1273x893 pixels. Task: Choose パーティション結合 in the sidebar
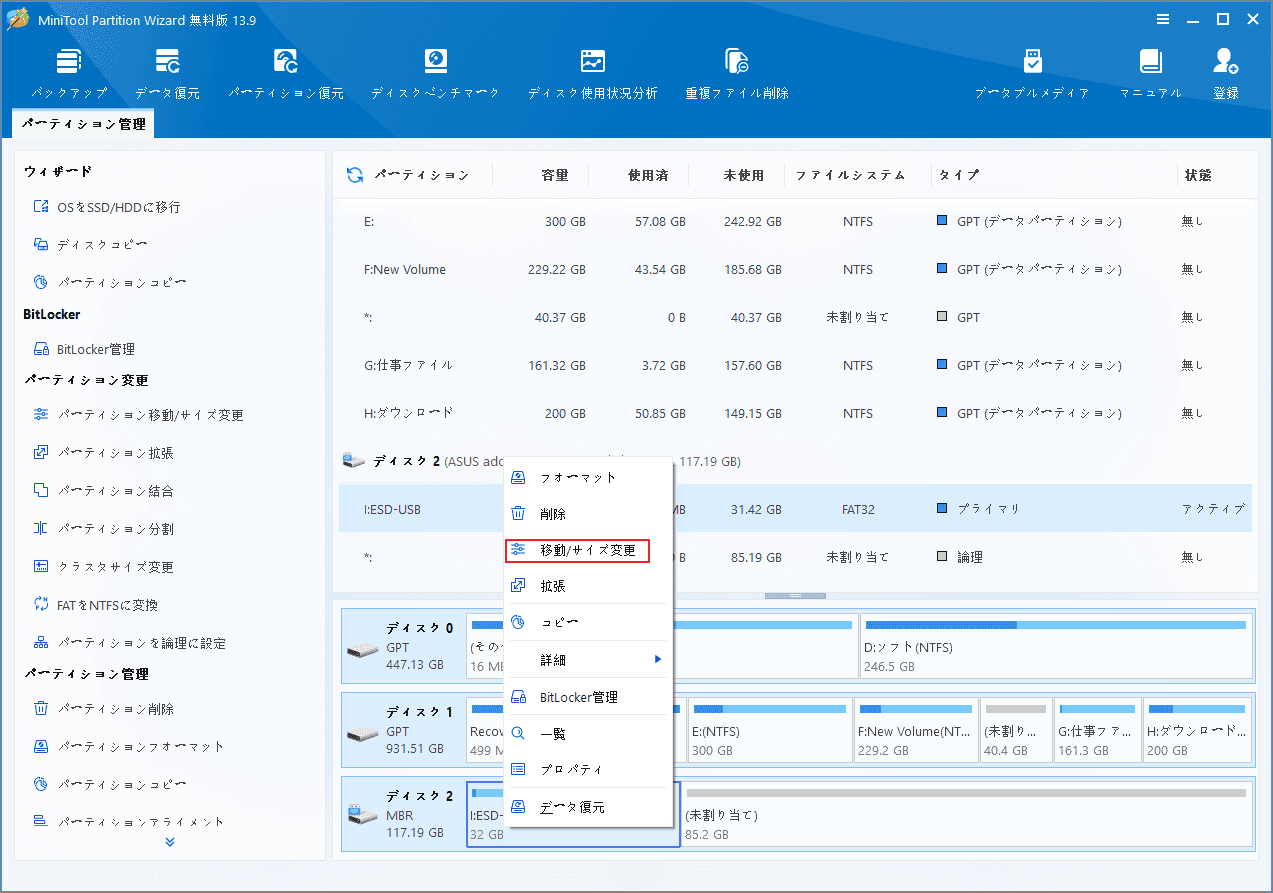point(103,491)
